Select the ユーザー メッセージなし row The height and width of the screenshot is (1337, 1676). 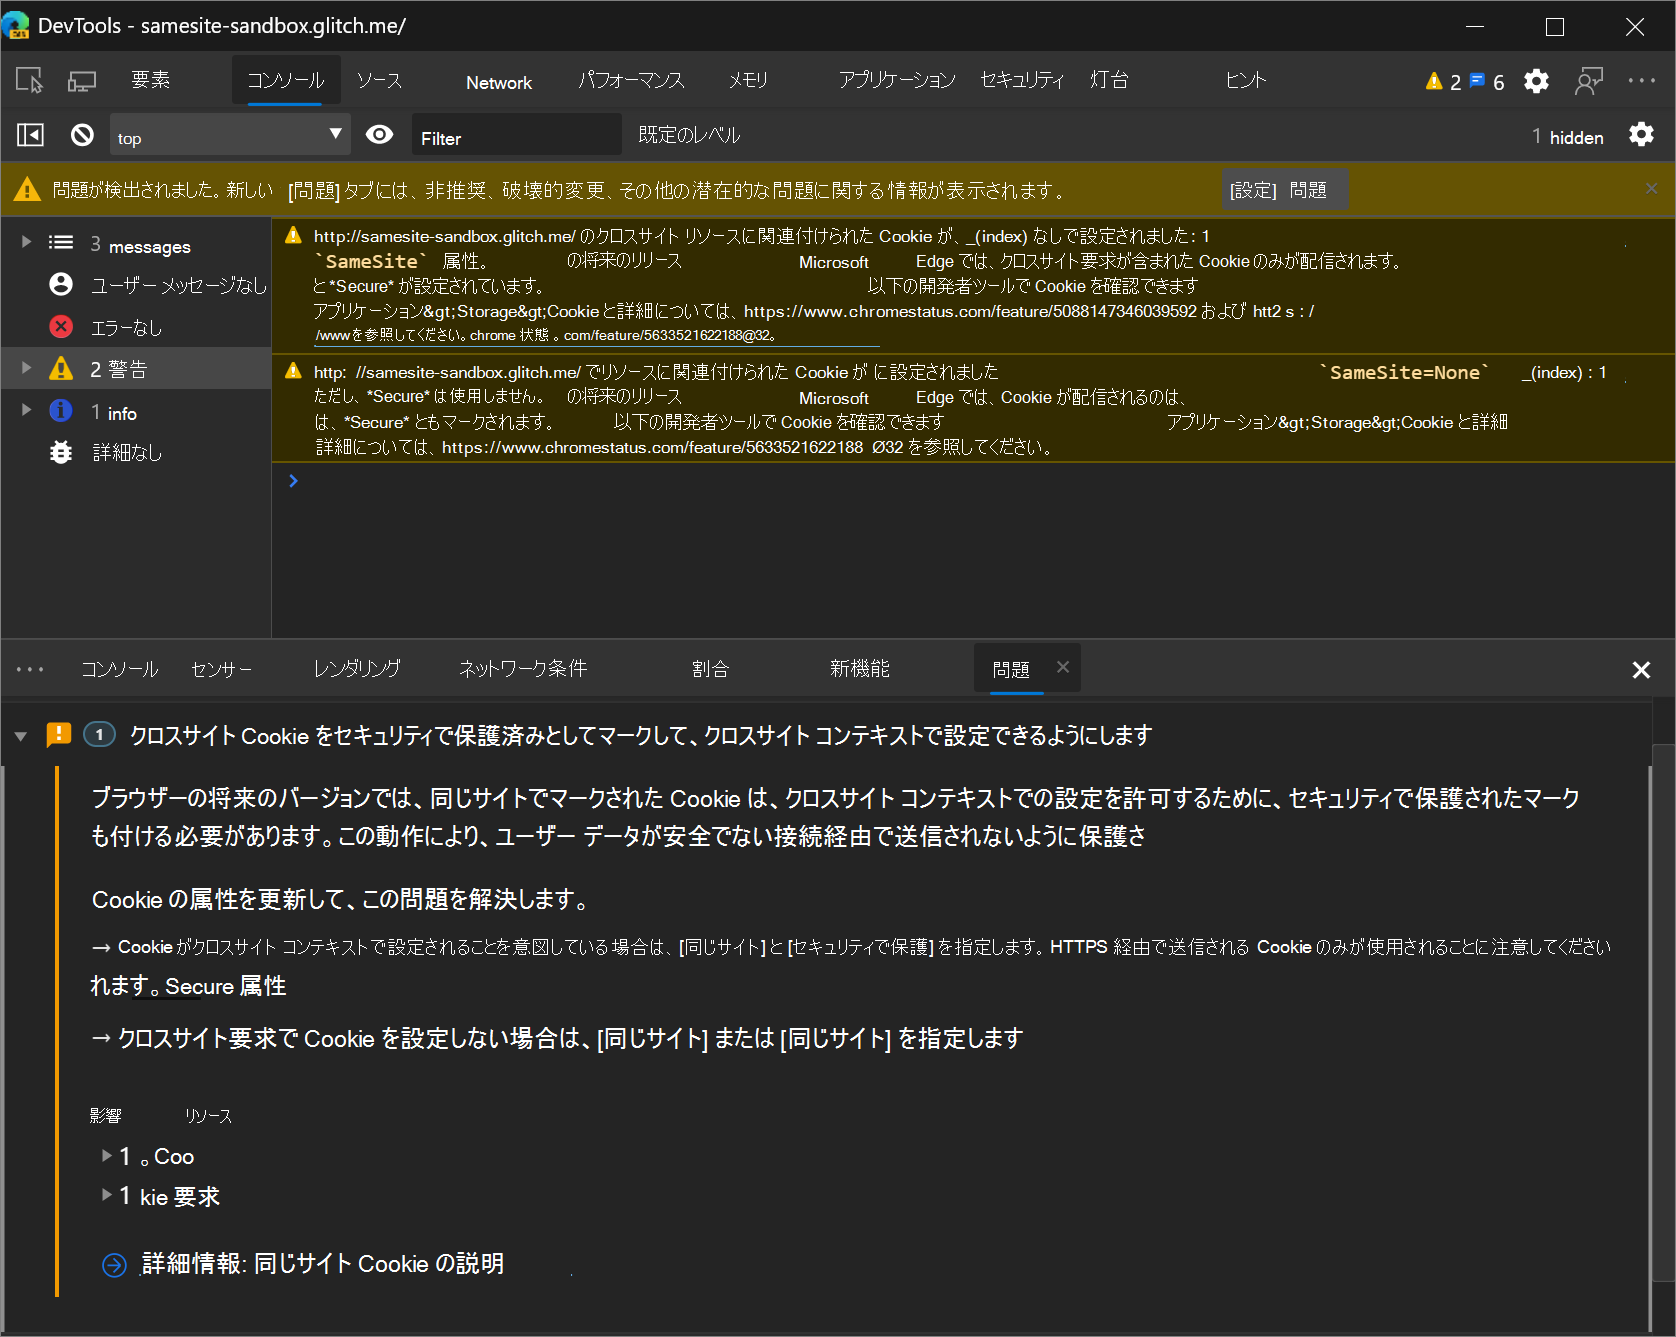tap(136, 285)
